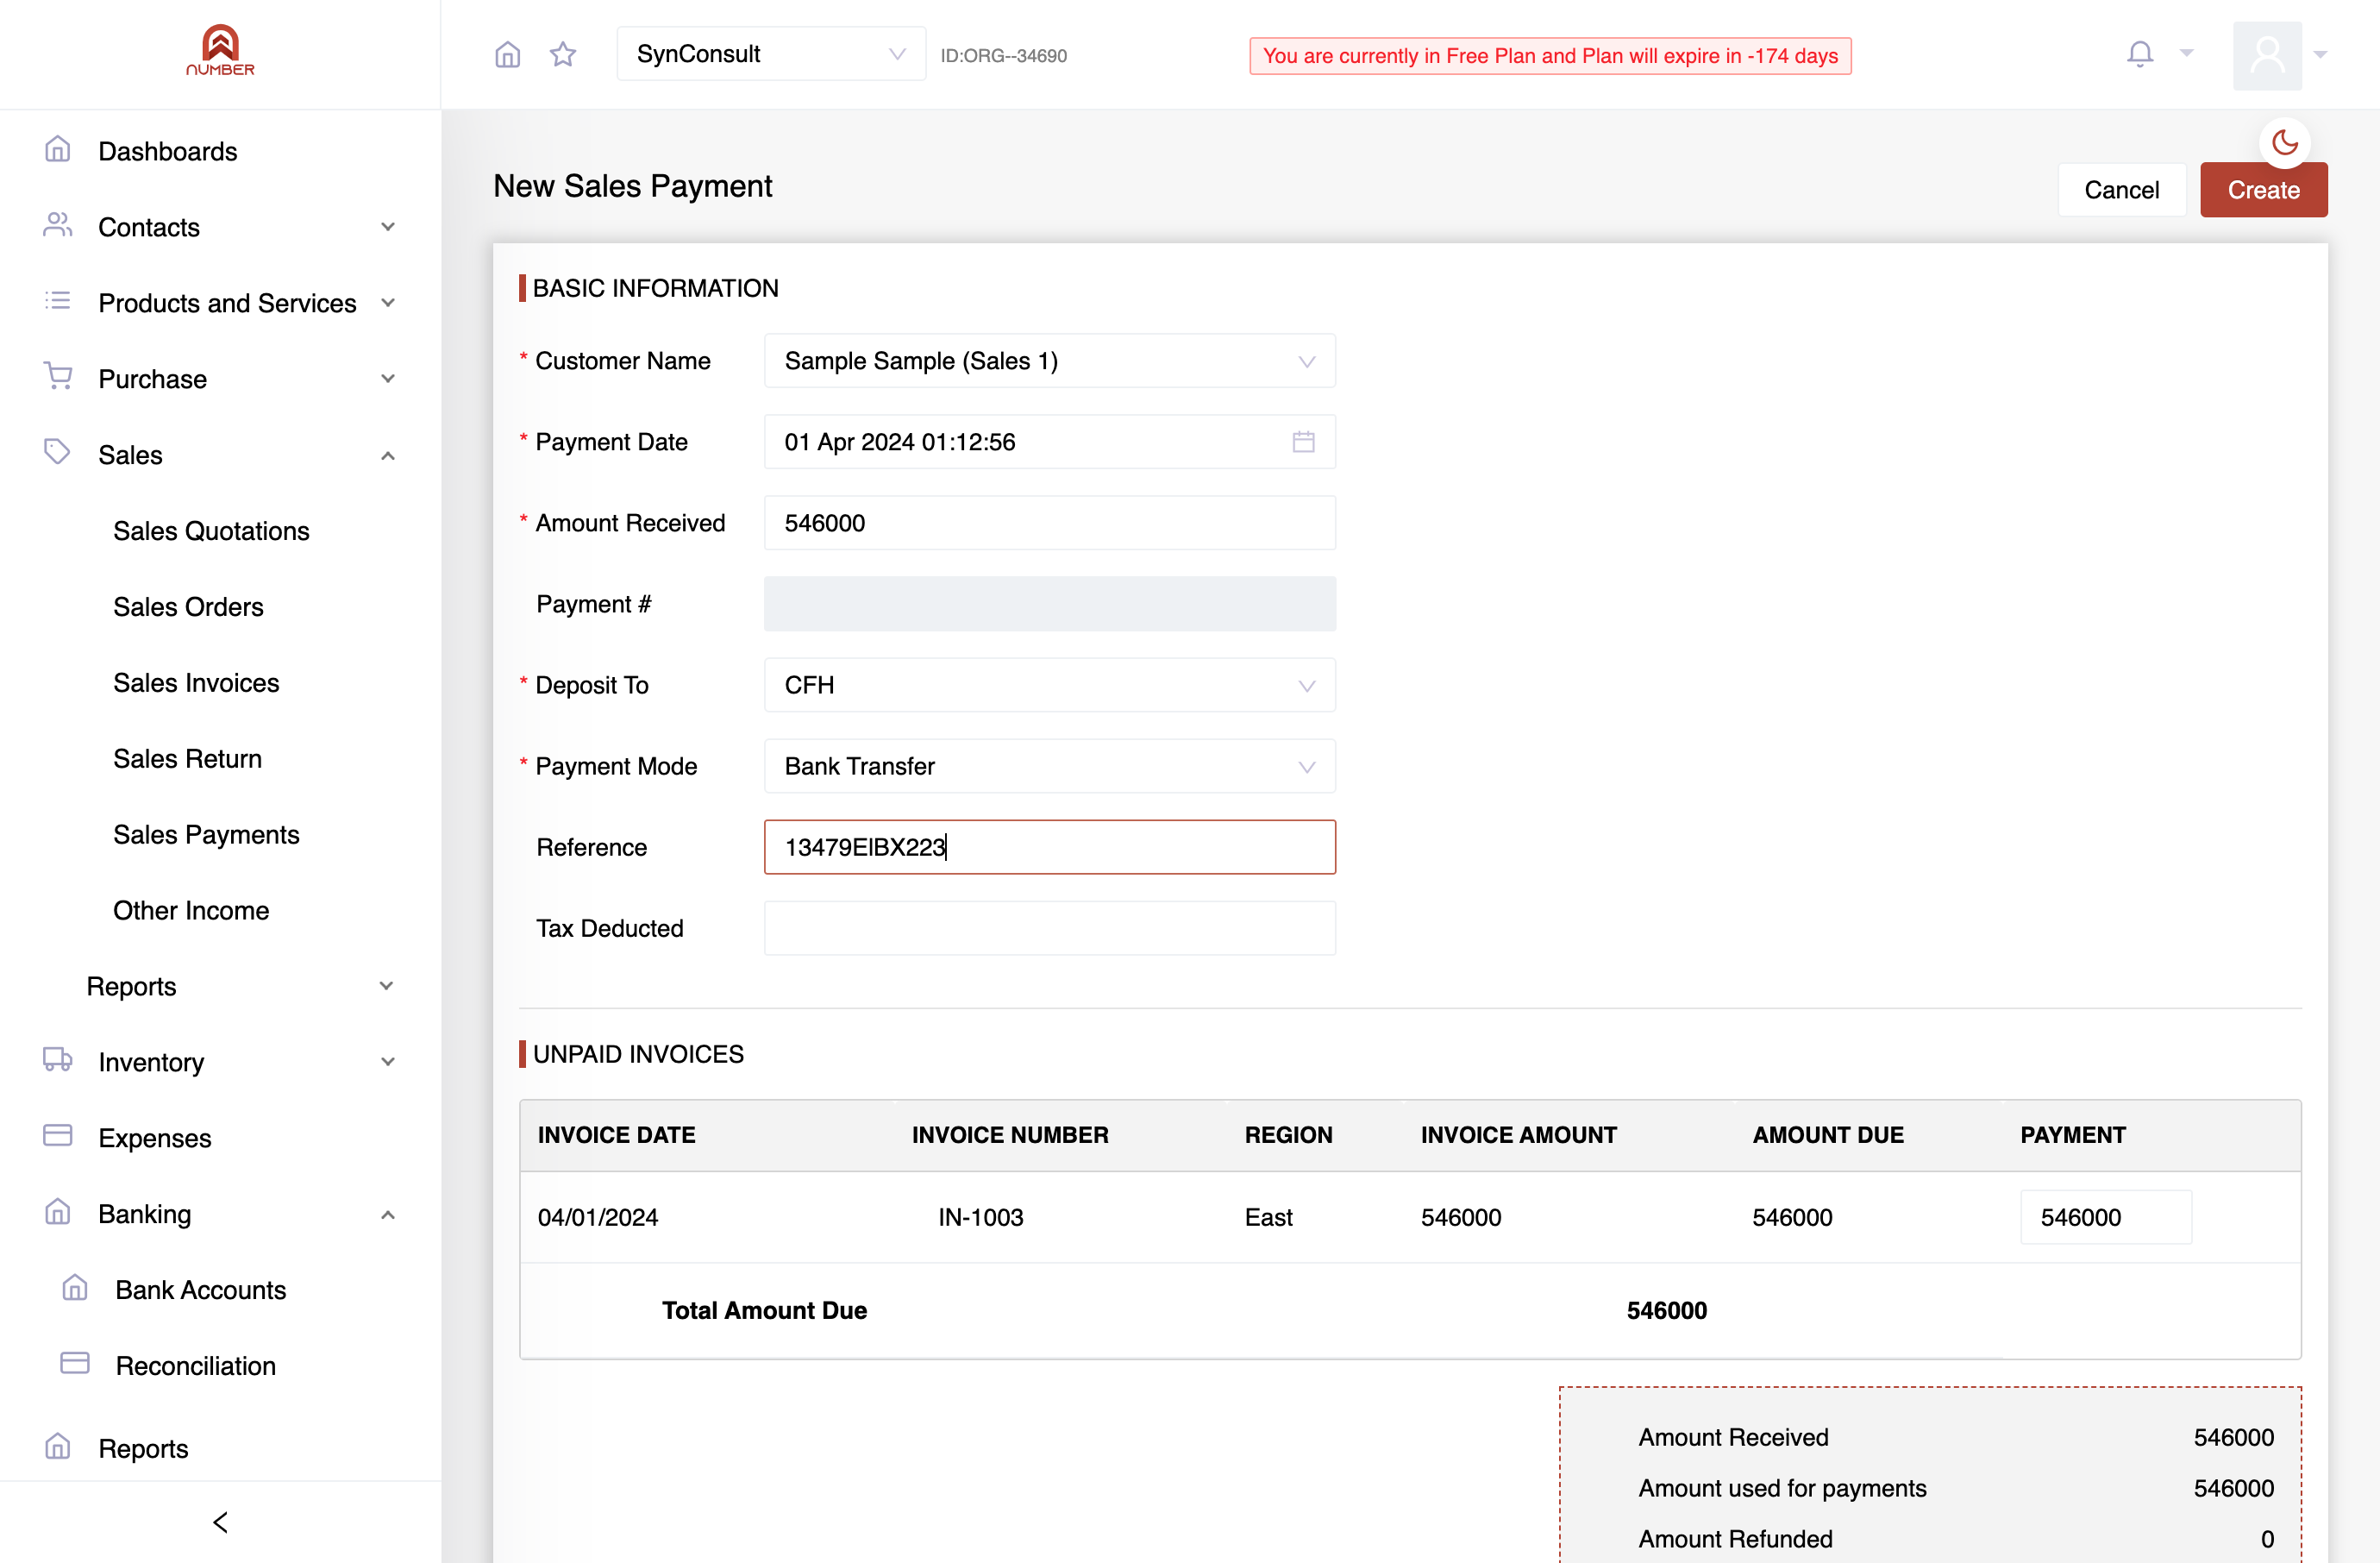Click the Purchase cart icon
Screen dimensions: 2380x1563
click(58, 377)
